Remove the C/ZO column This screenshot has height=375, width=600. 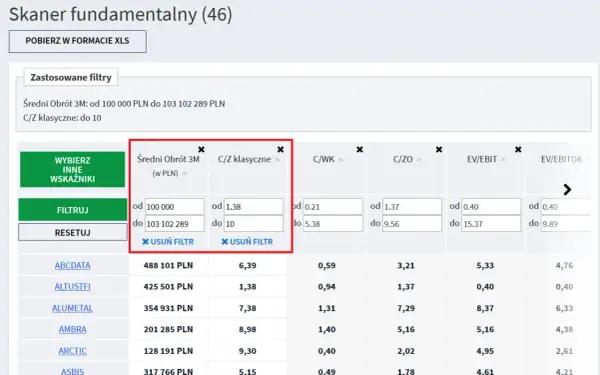439,149
